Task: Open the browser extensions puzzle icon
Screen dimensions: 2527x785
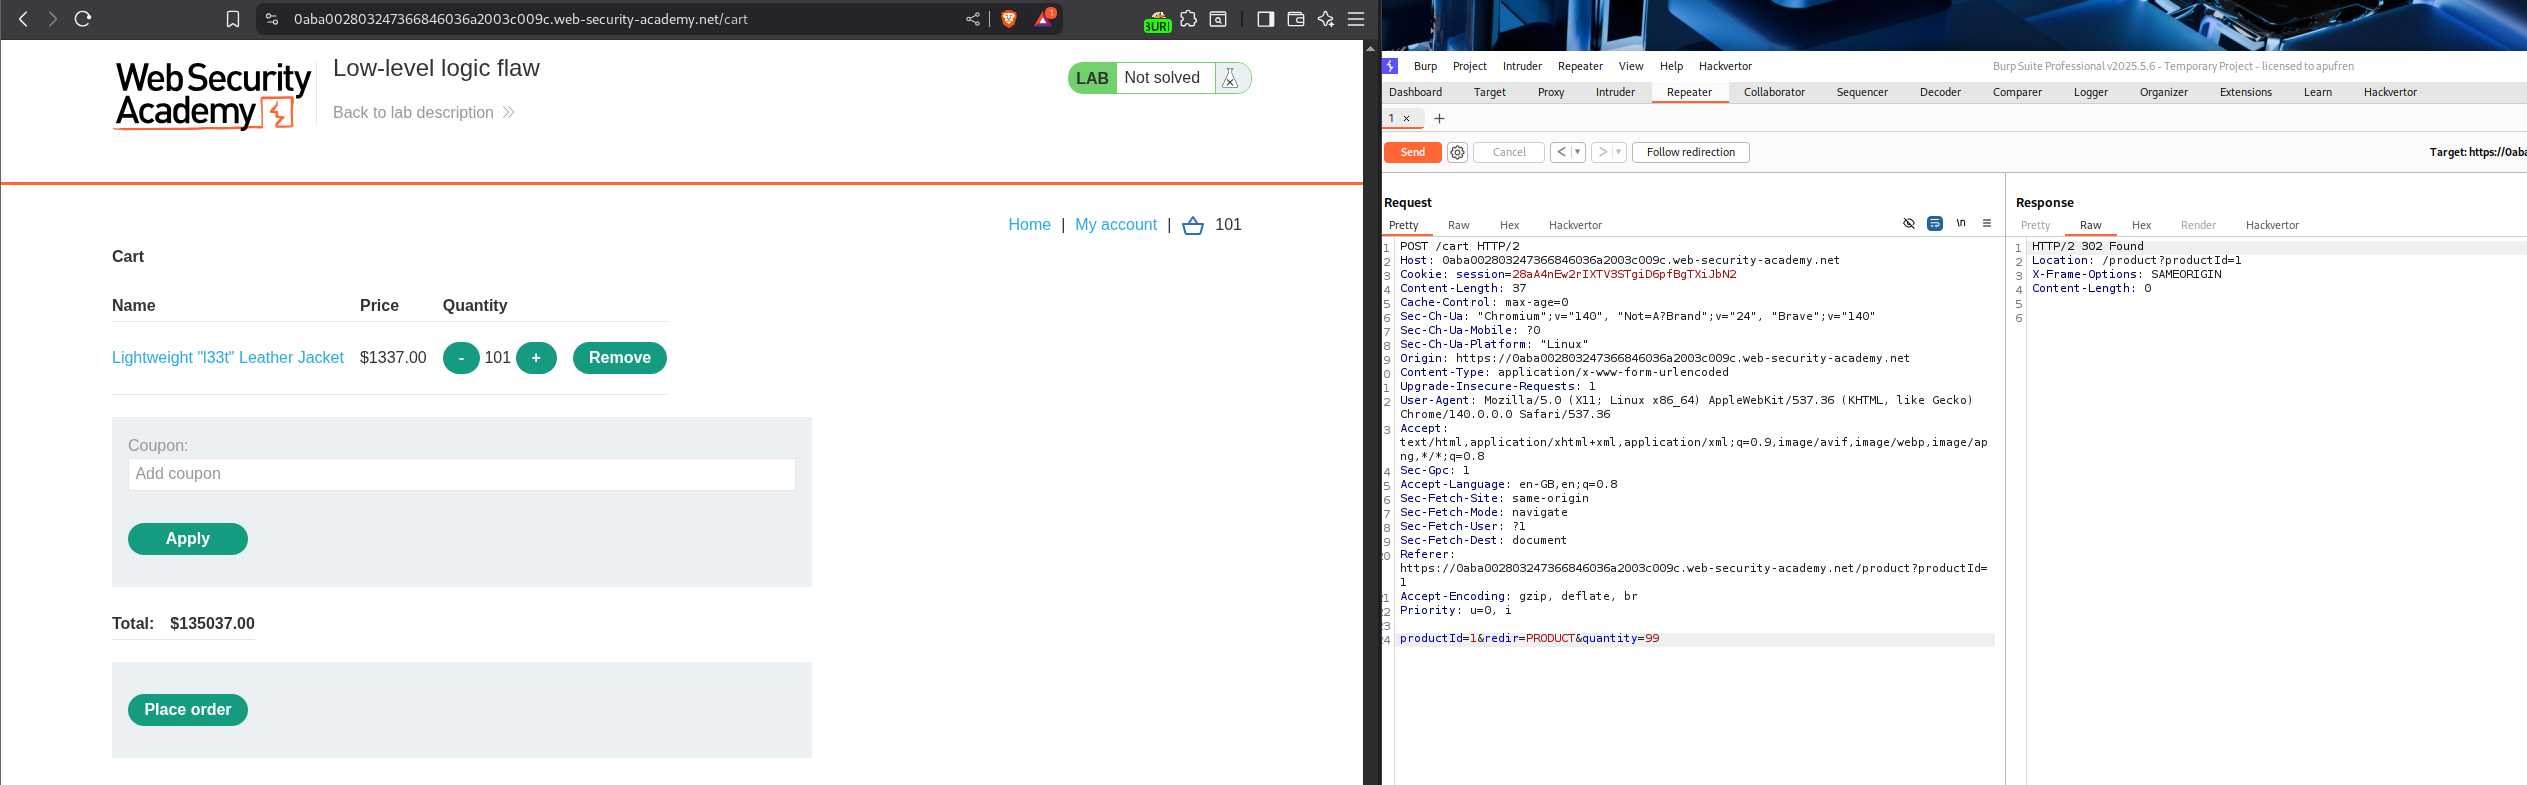Action: coord(1188,19)
